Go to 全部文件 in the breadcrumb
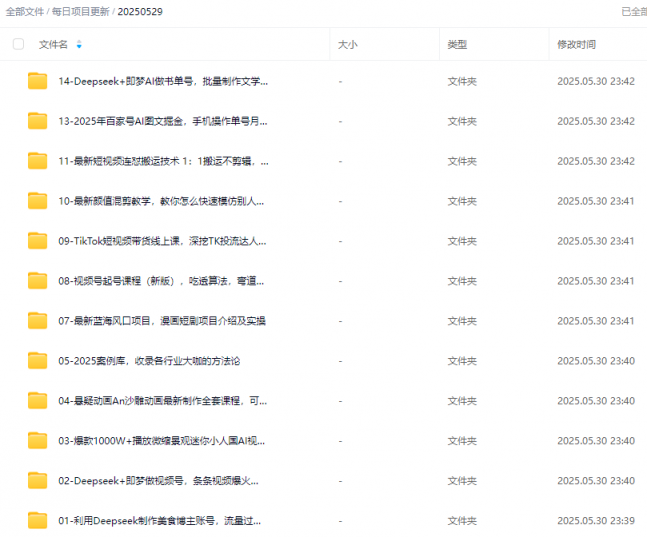The height and width of the screenshot is (537, 647). [24, 11]
